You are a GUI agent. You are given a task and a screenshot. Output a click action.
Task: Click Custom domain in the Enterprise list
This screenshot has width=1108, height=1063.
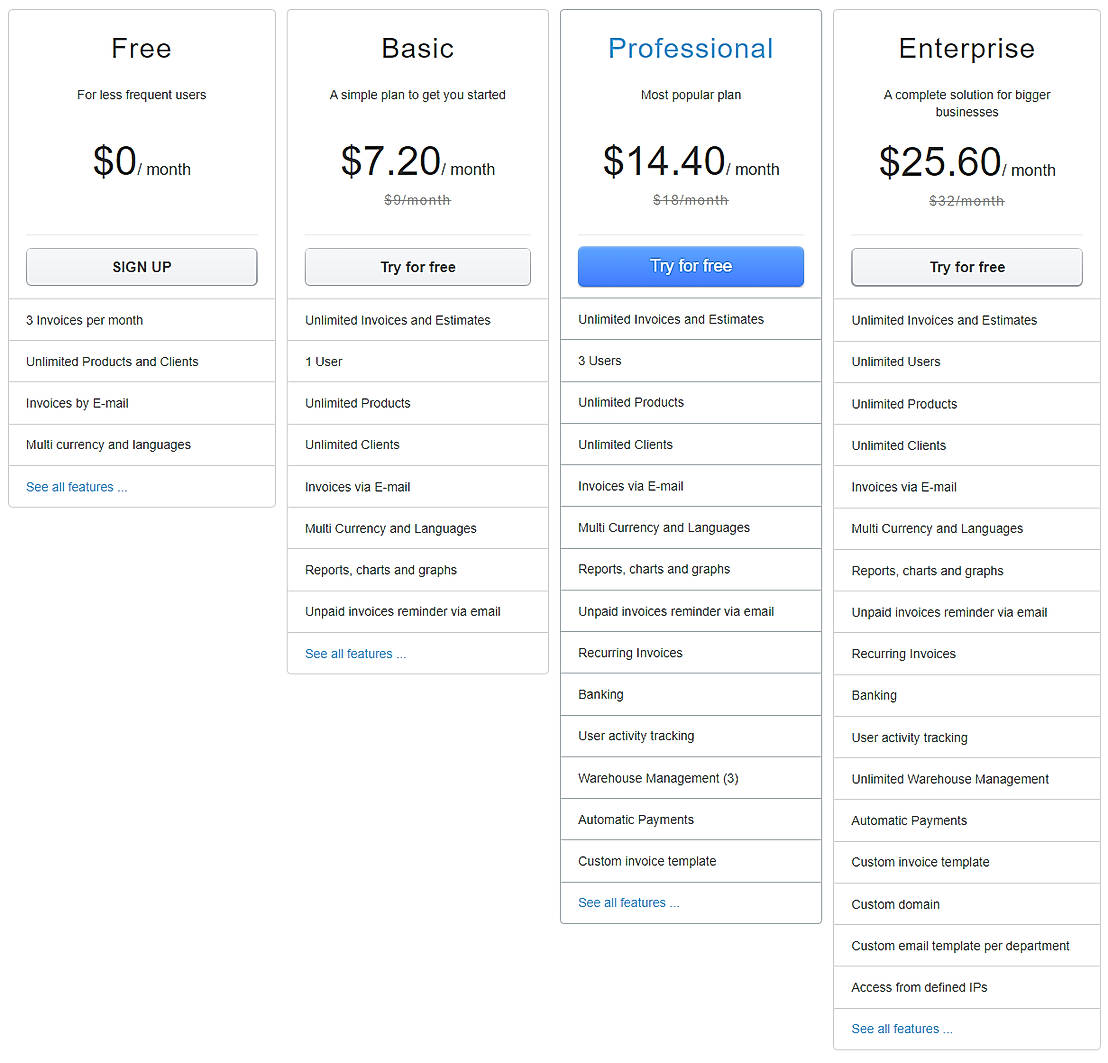[895, 904]
